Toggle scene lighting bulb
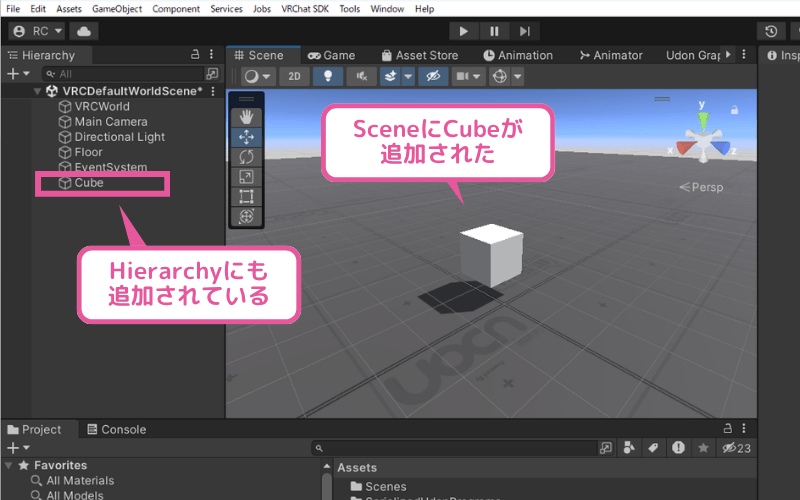Image resolution: width=800 pixels, height=500 pixels. click(x=328, y=77)
